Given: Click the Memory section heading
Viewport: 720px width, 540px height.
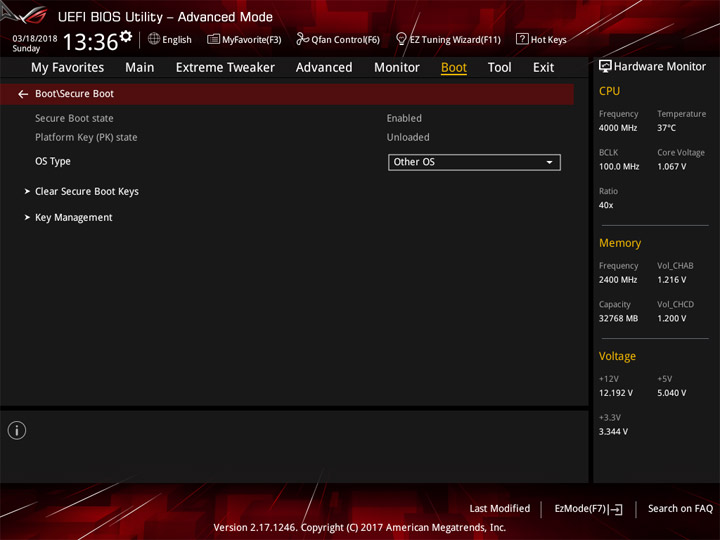Looking at the screenshot, I should 619,243.
